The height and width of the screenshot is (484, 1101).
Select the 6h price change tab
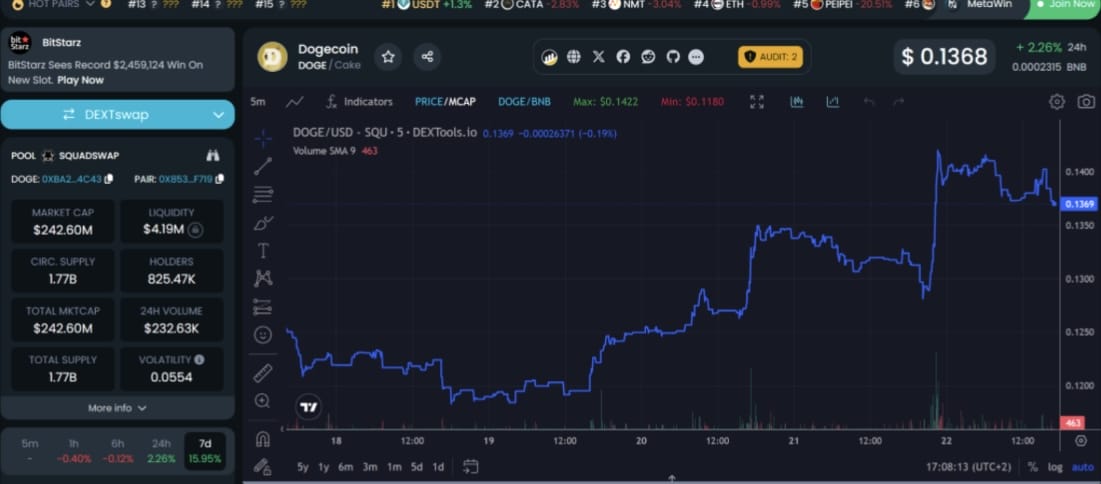[x=117, y=451]
